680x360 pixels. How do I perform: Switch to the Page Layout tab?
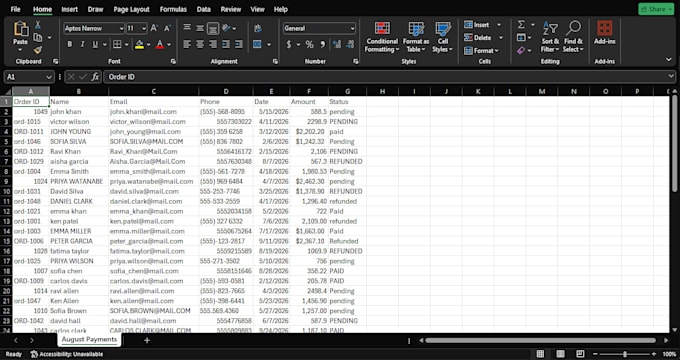(x=131, y=9)
